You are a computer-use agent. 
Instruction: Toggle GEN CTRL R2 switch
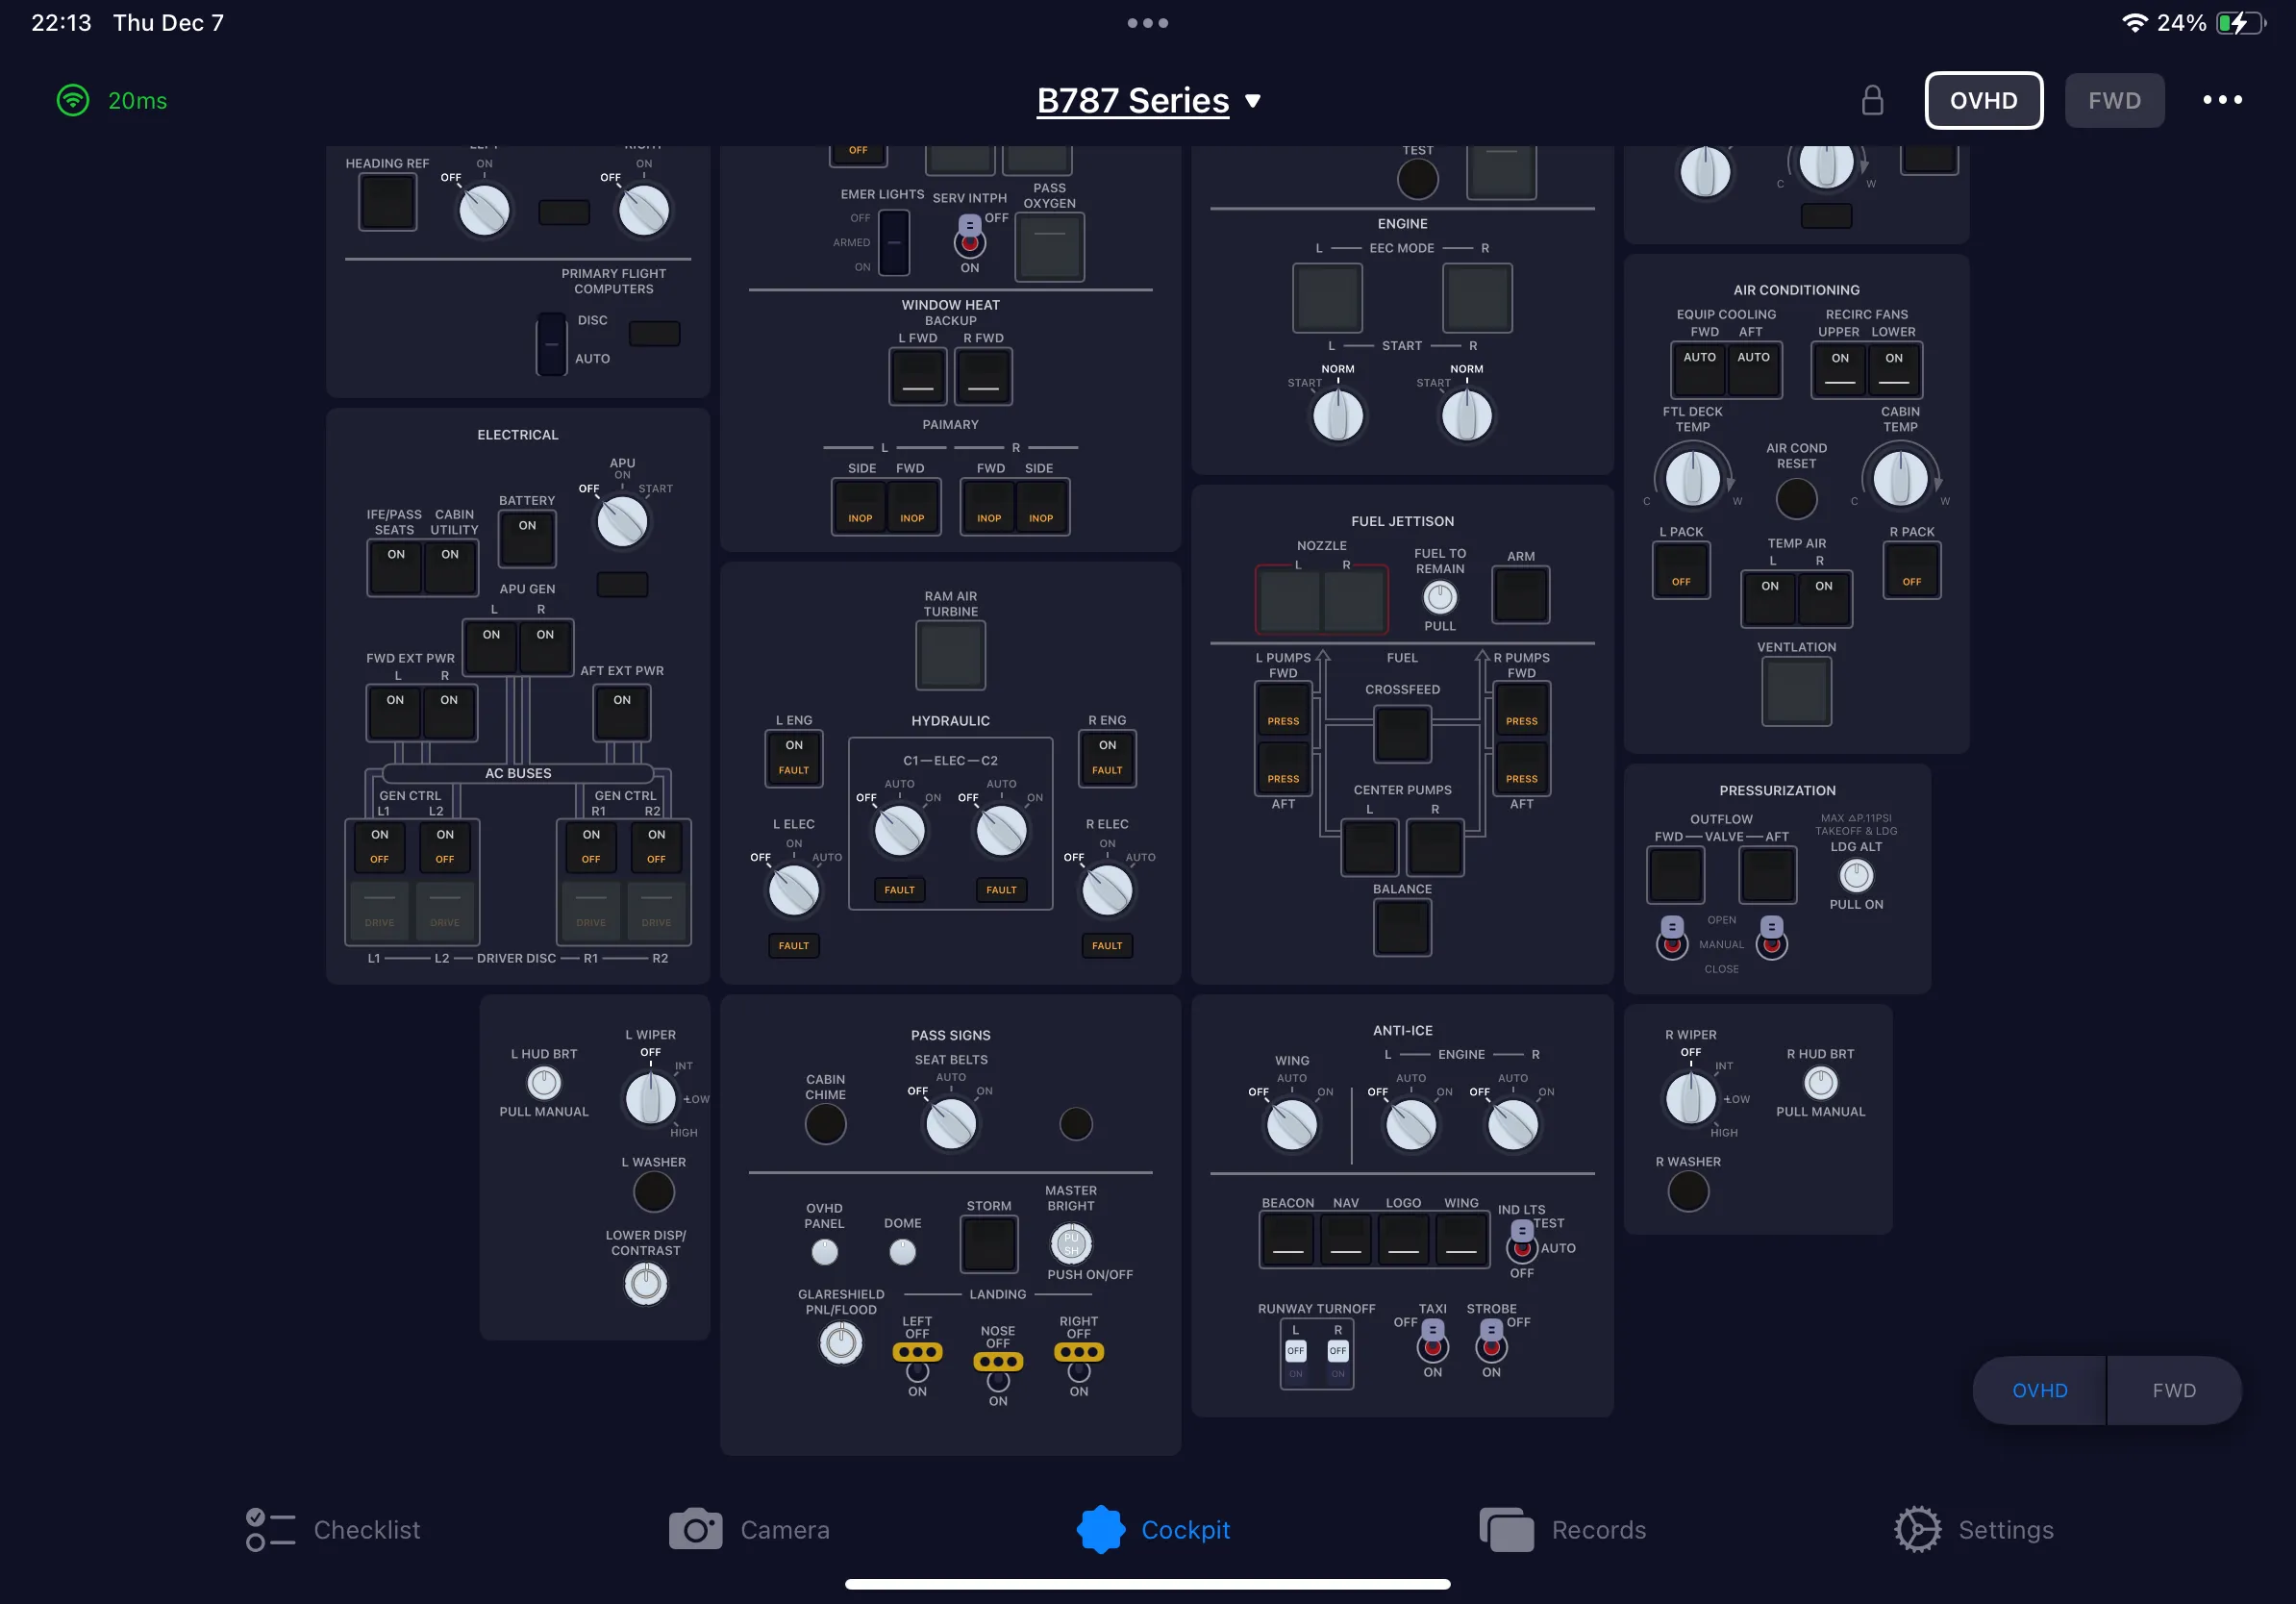656,847
